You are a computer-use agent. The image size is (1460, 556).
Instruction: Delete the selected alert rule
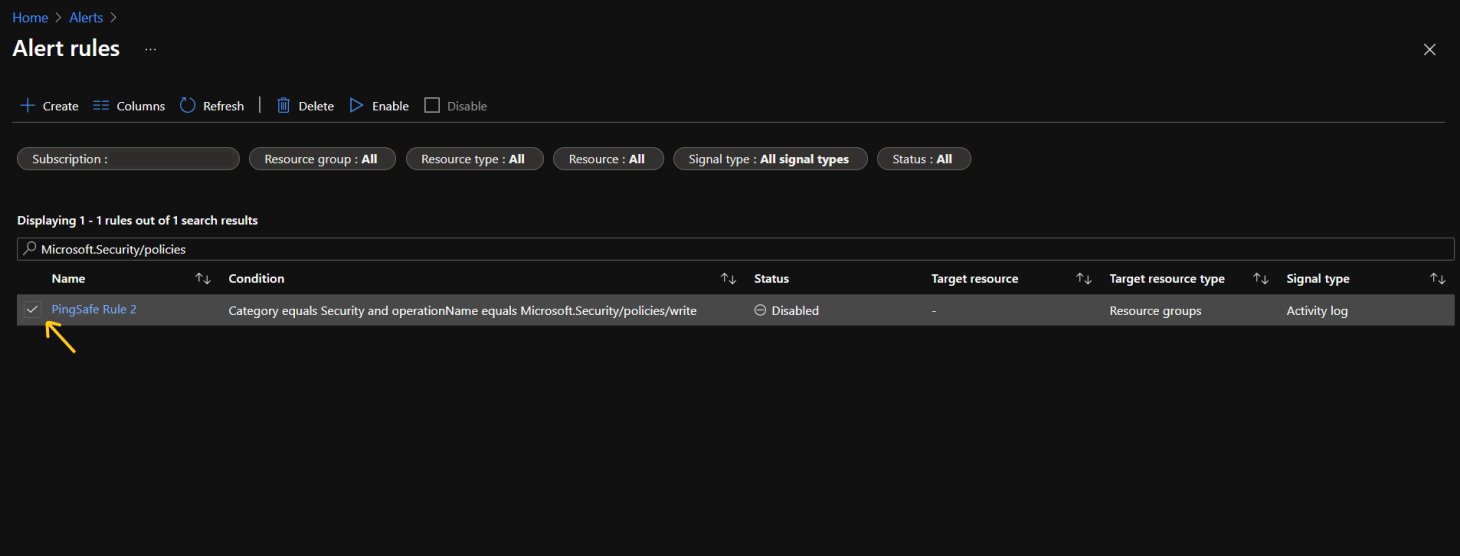[305, 106]
